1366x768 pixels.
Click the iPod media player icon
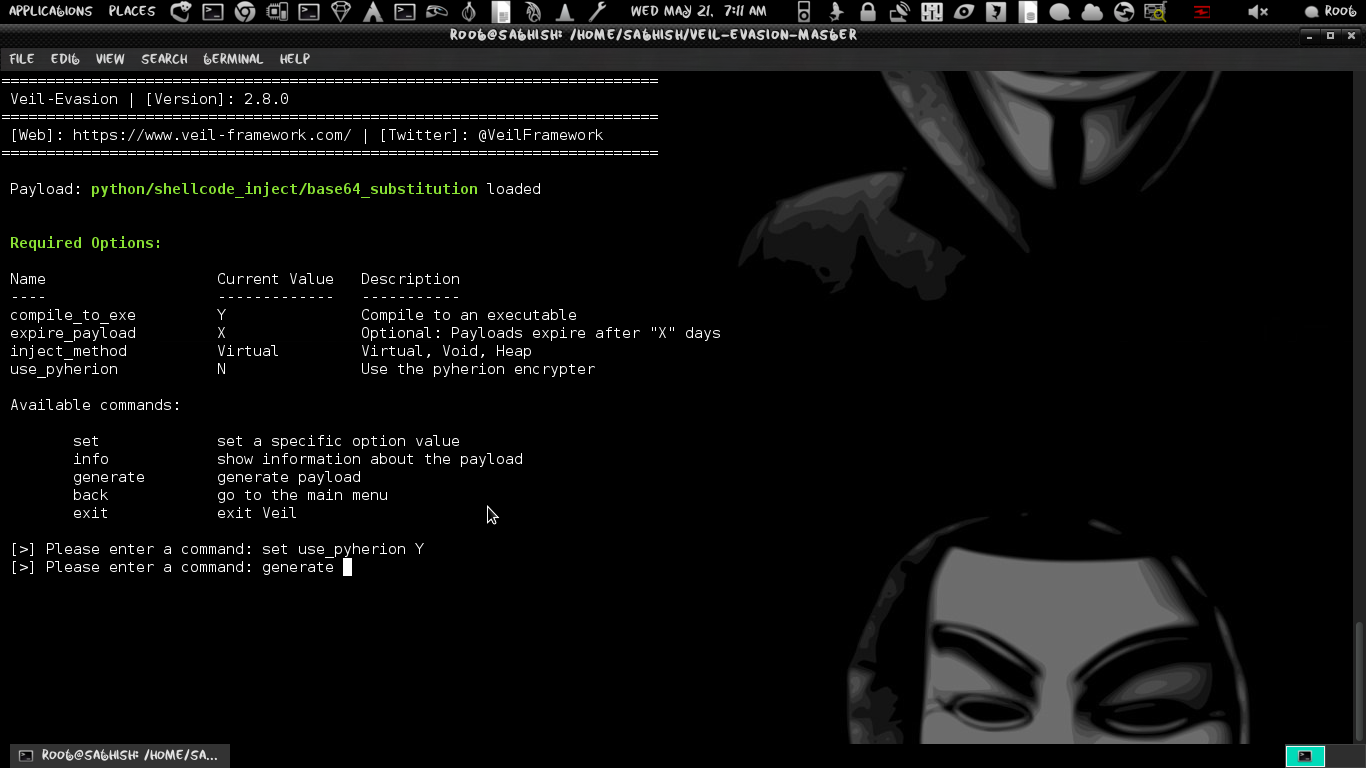(x=803, y=12)
